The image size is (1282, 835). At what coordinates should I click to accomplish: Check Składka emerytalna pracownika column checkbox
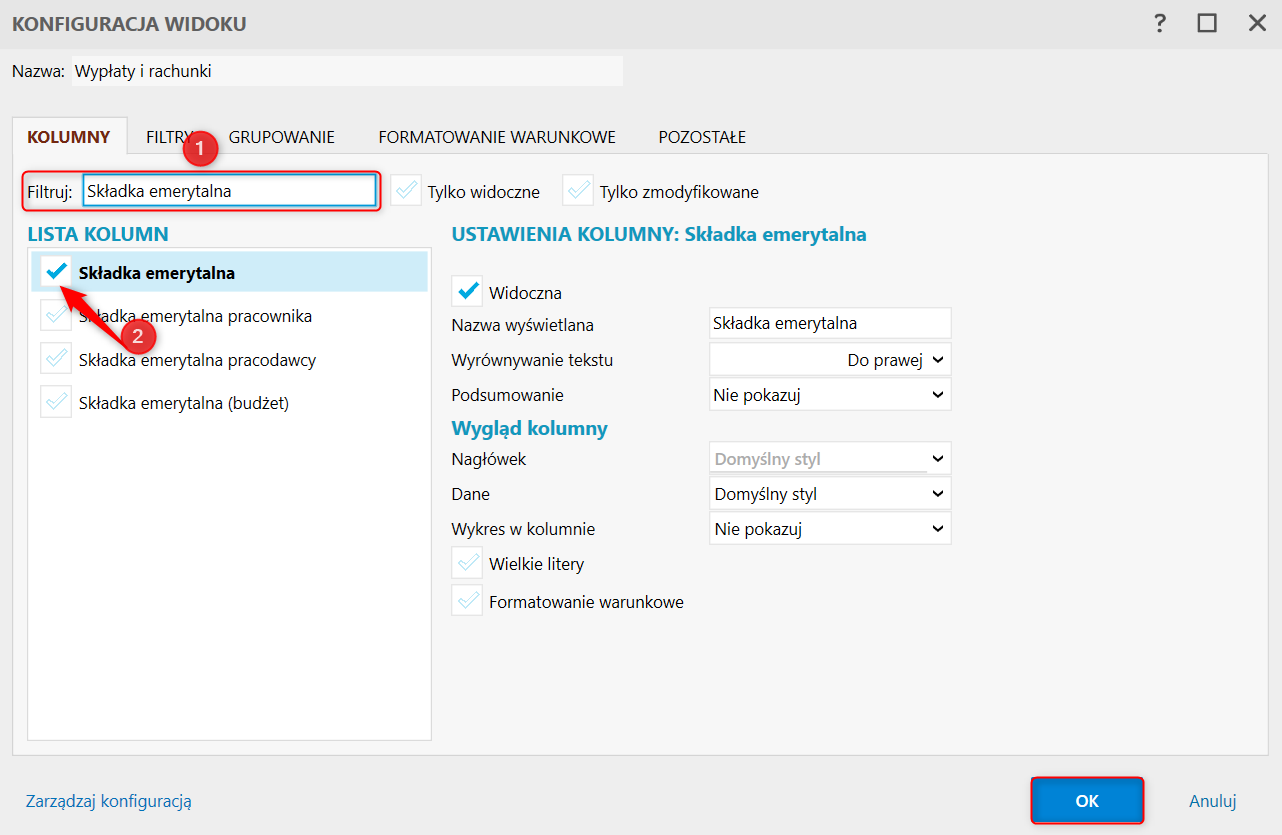point(56,316)
